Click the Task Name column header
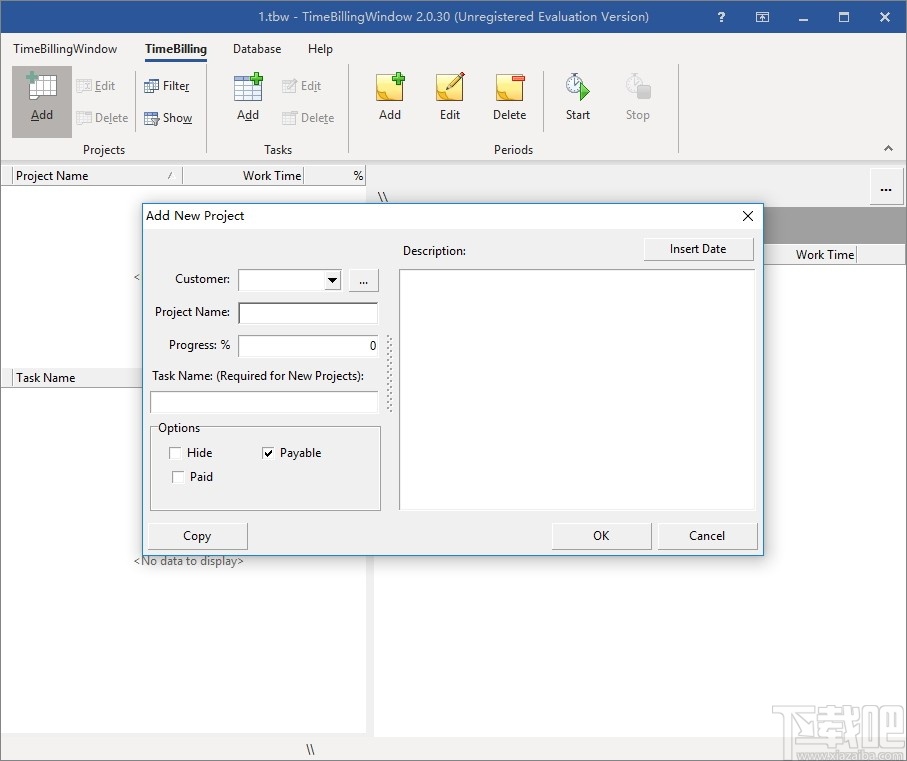The image size is (907, 761). click(x=75, y=378)
